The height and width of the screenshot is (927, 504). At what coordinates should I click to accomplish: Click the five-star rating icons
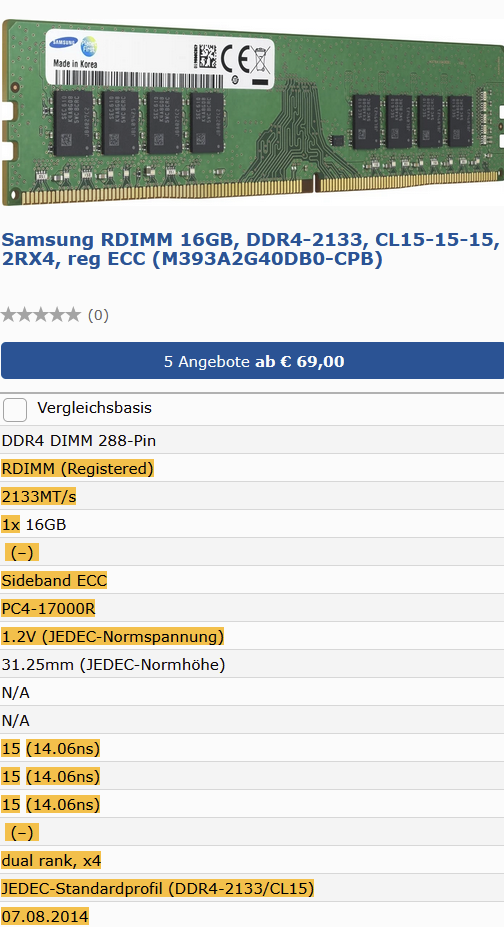click(x=41, y=315)
